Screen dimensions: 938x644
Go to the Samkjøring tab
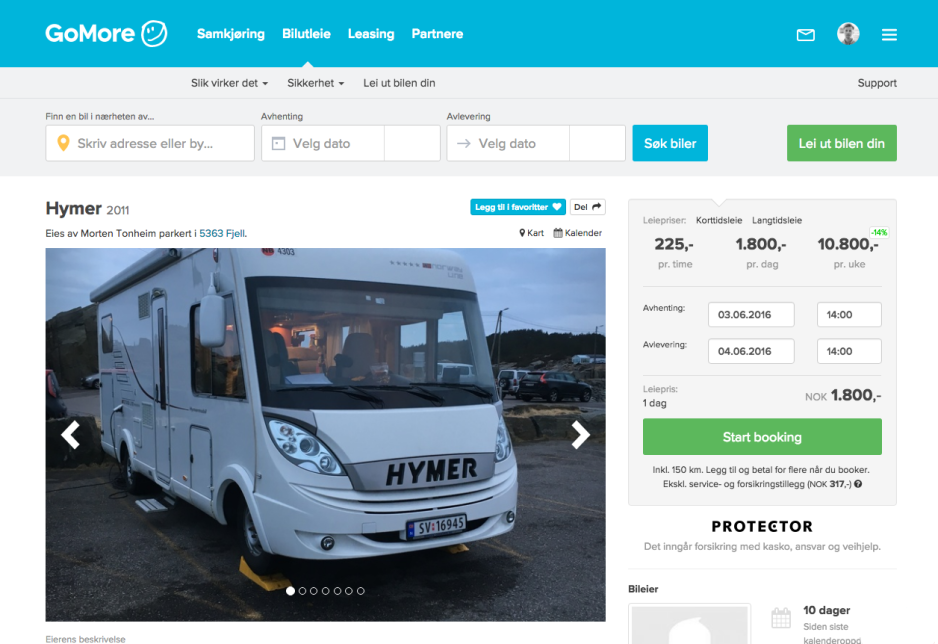231,34
